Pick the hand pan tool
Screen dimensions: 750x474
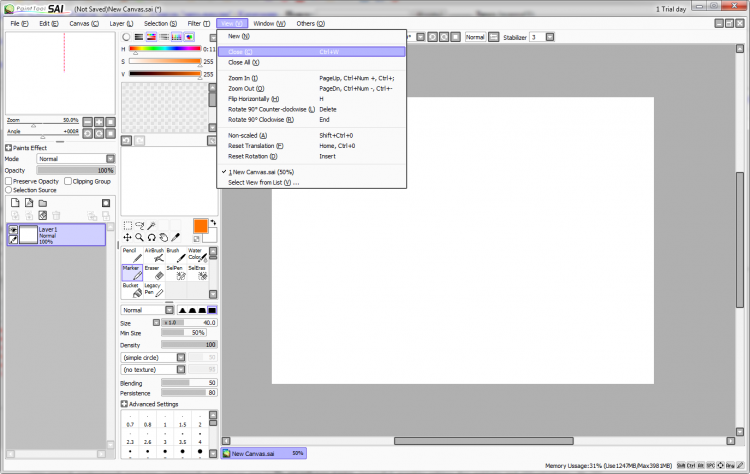click(164, 237)
